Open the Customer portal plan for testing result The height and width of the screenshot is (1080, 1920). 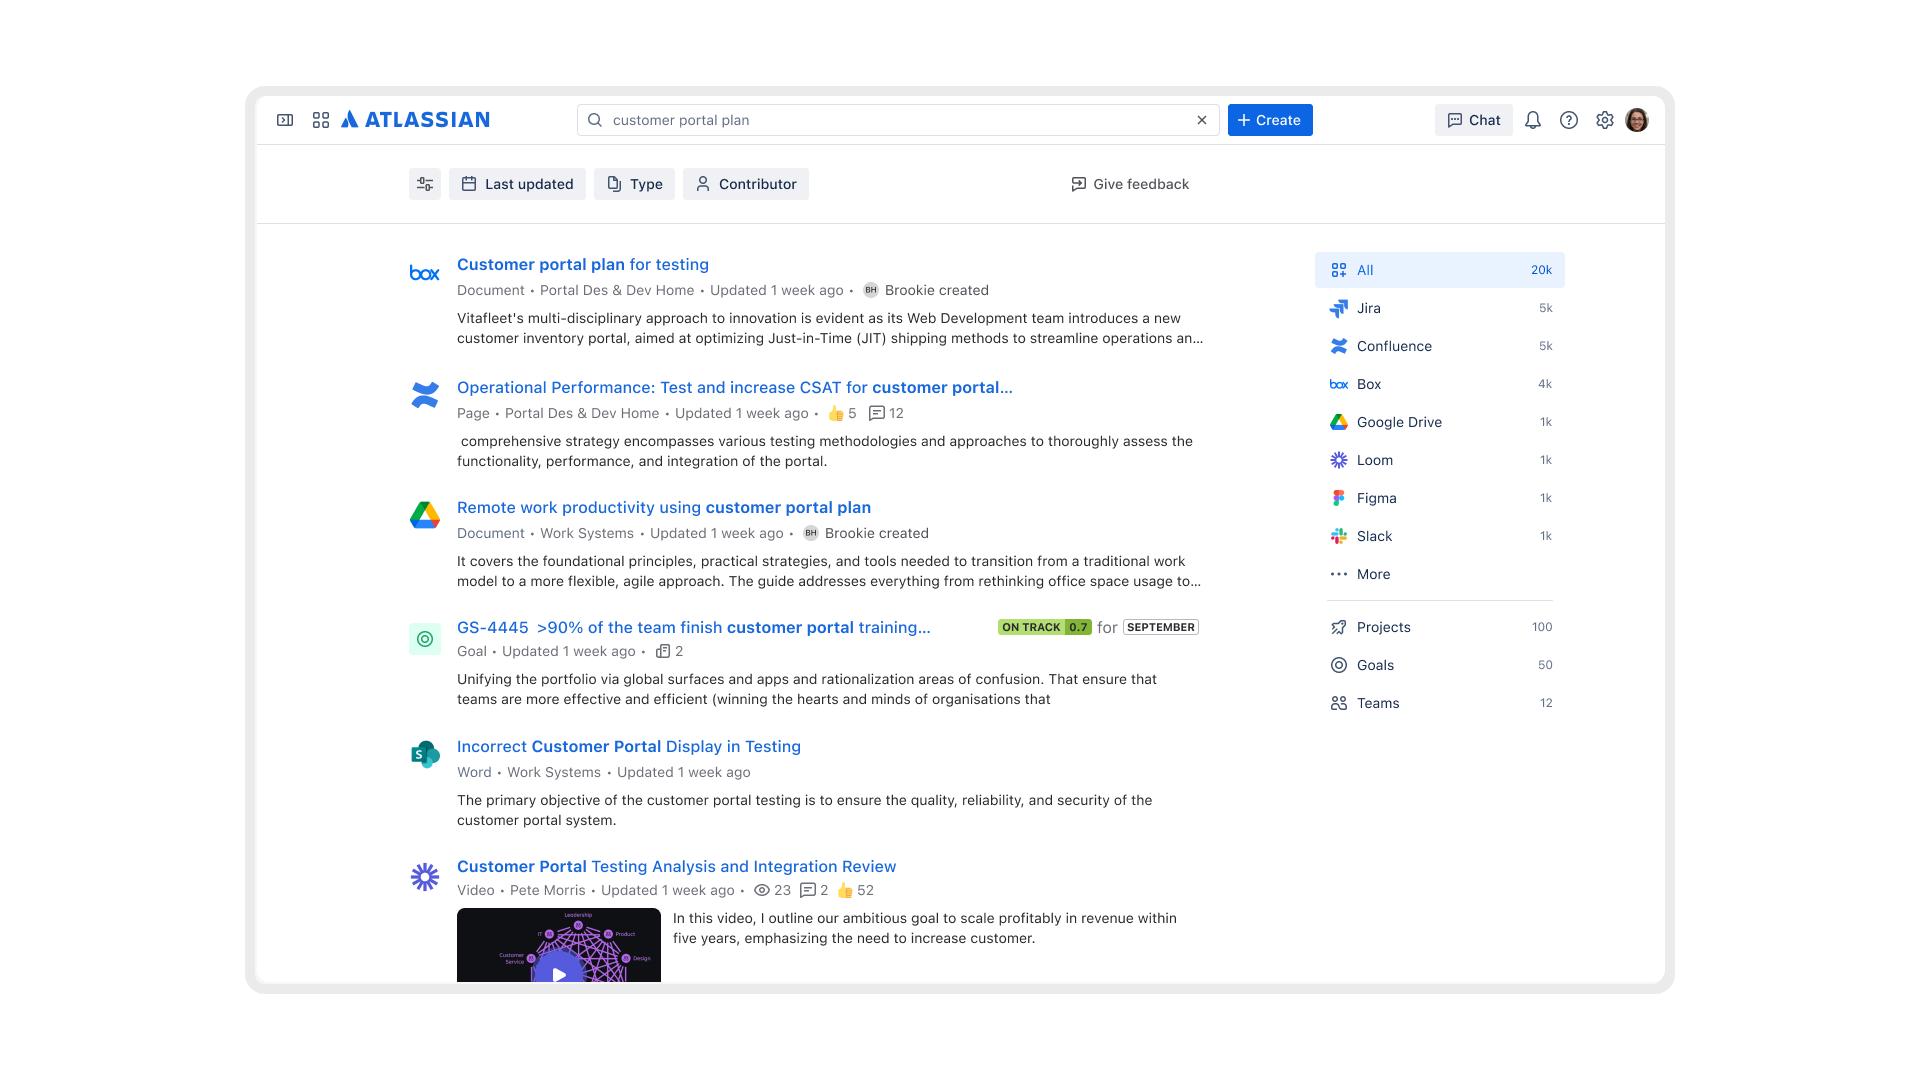click(x=582, y=264)
